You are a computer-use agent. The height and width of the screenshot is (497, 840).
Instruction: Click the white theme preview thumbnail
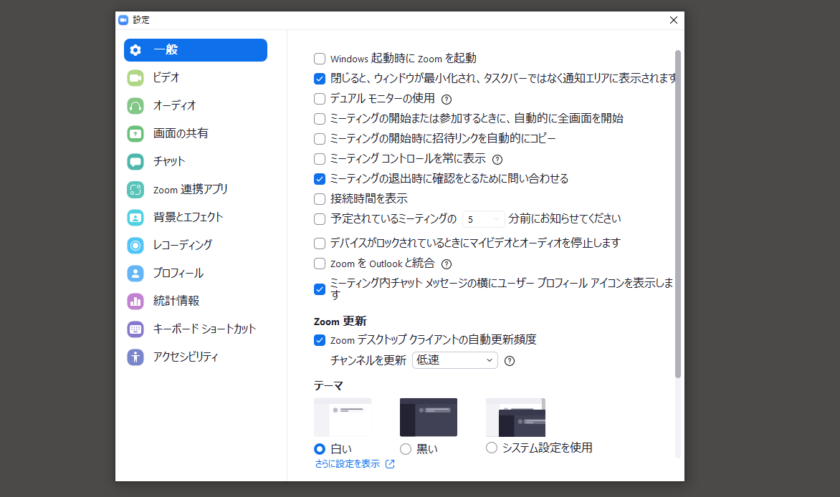pyautogui.click(x=343, y=417)
